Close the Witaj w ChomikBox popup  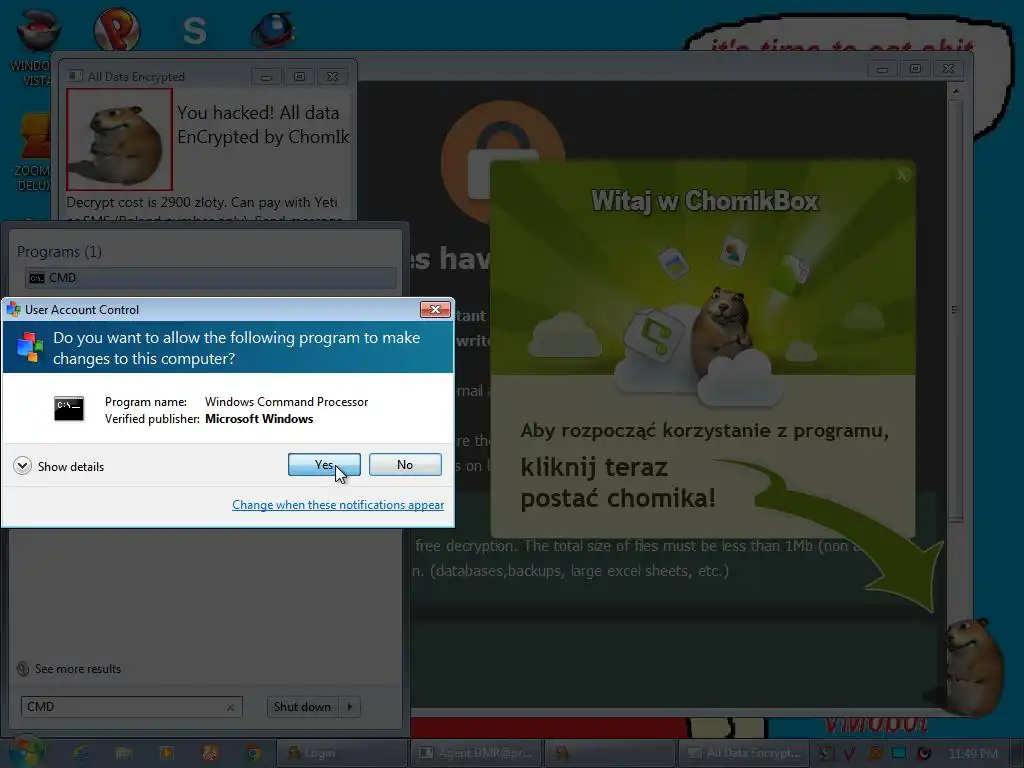(903, 175)
